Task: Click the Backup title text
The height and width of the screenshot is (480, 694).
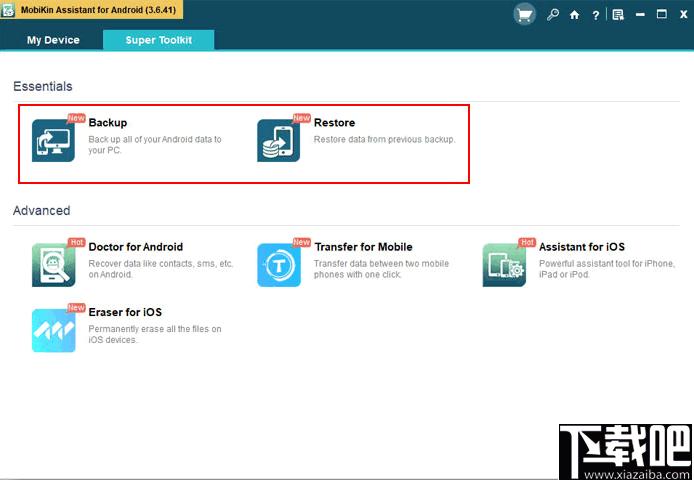Action: click(108, 123)
